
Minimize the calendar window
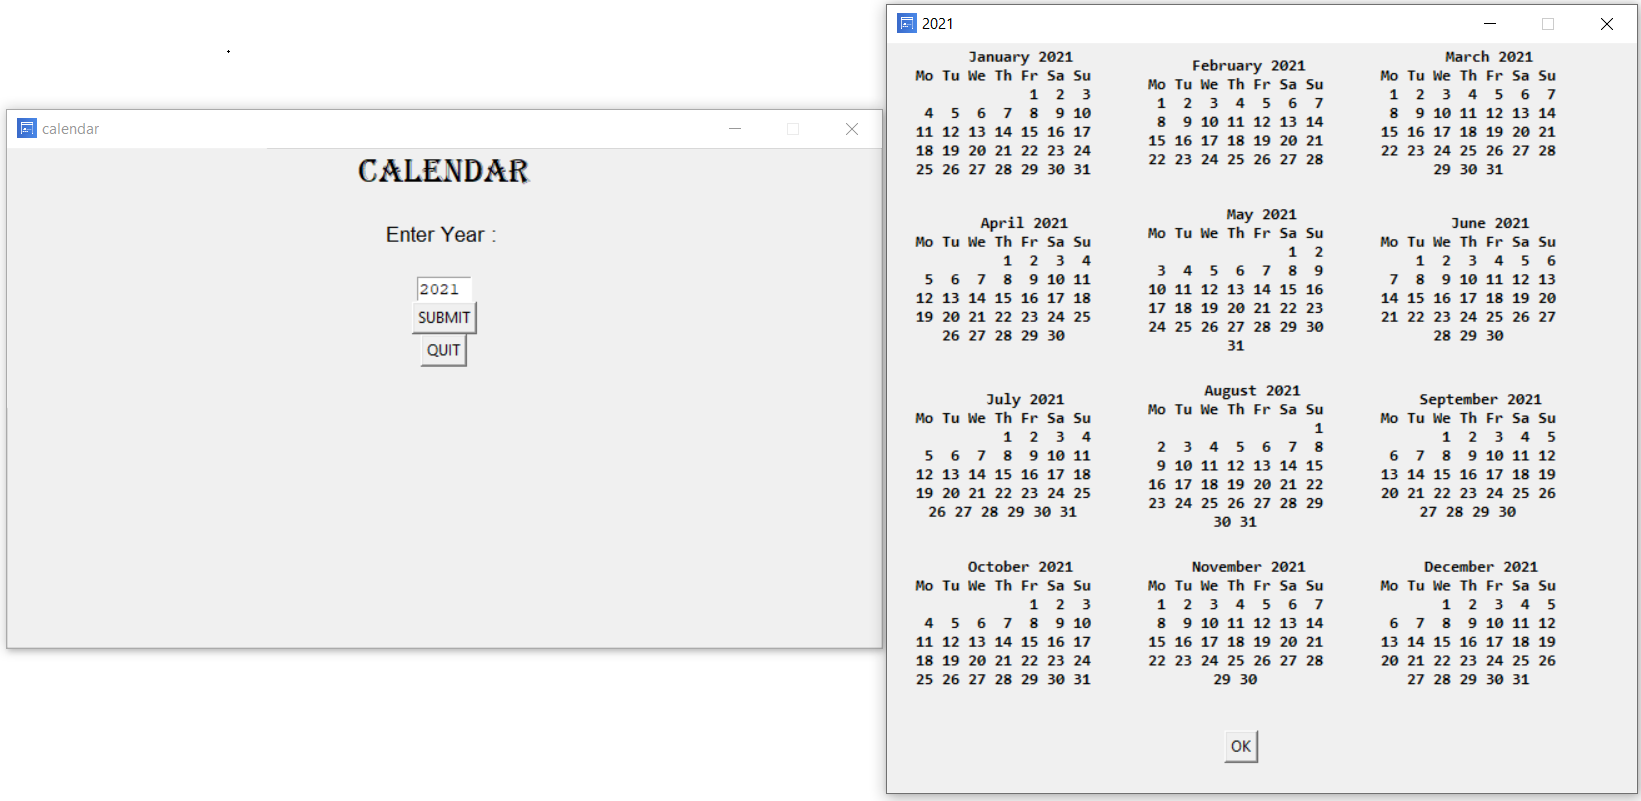pyautogui.click(x=735, y=129)
